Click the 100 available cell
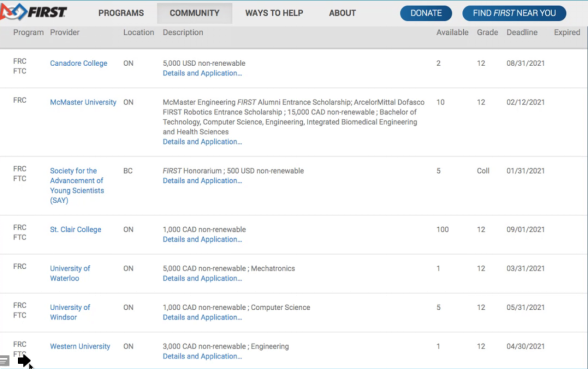The height and width of the screenshot is (369, 588). coord(442,229)
